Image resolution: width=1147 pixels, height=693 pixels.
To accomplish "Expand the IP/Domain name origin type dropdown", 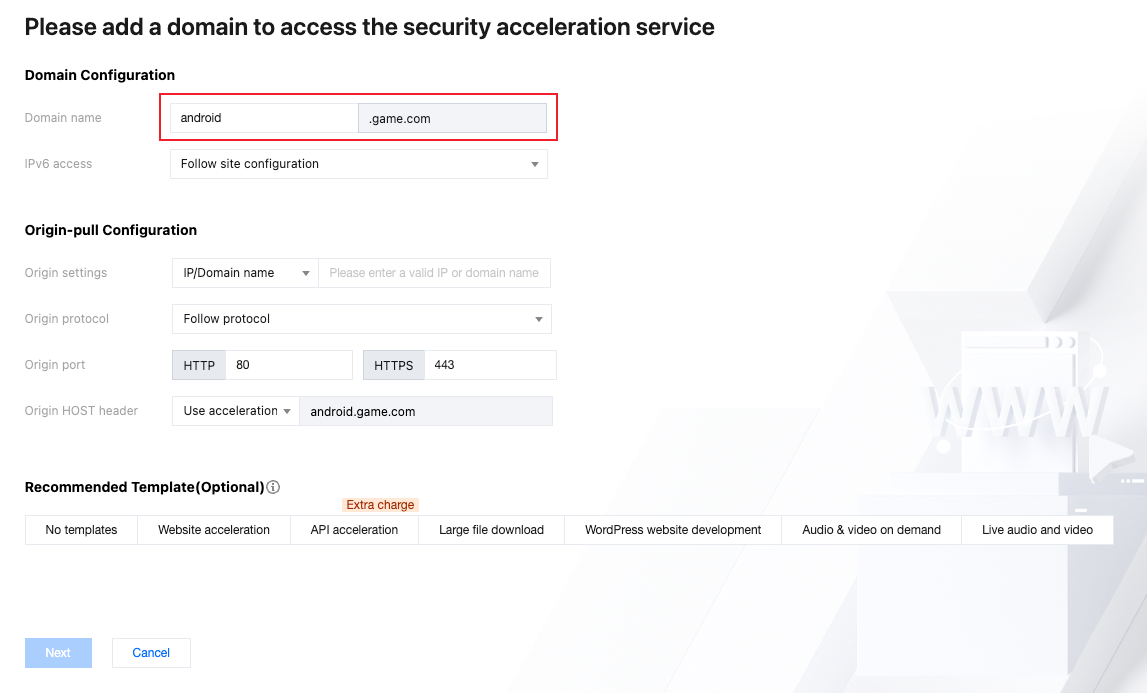I will pos(245,273).
